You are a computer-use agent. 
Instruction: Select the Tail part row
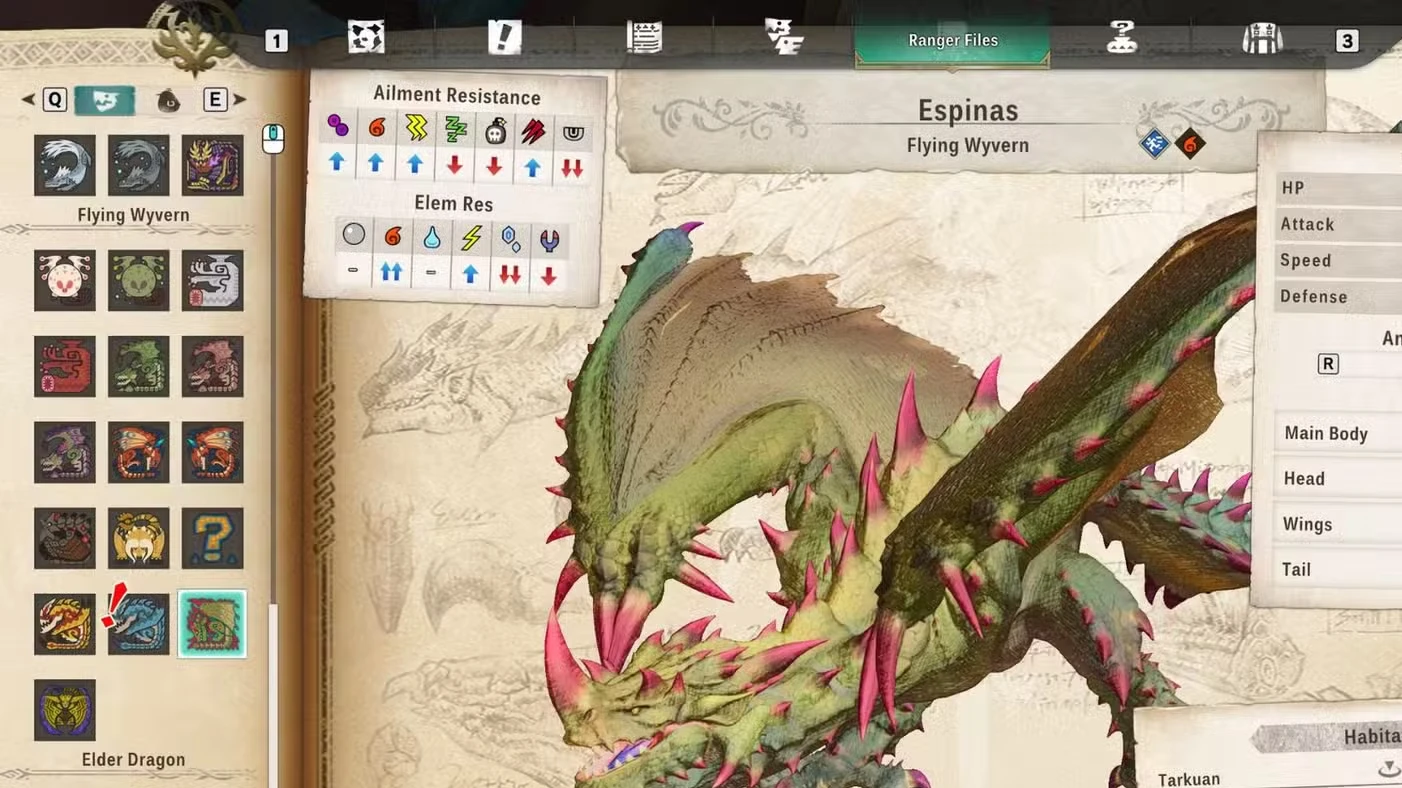(1340, 569)
